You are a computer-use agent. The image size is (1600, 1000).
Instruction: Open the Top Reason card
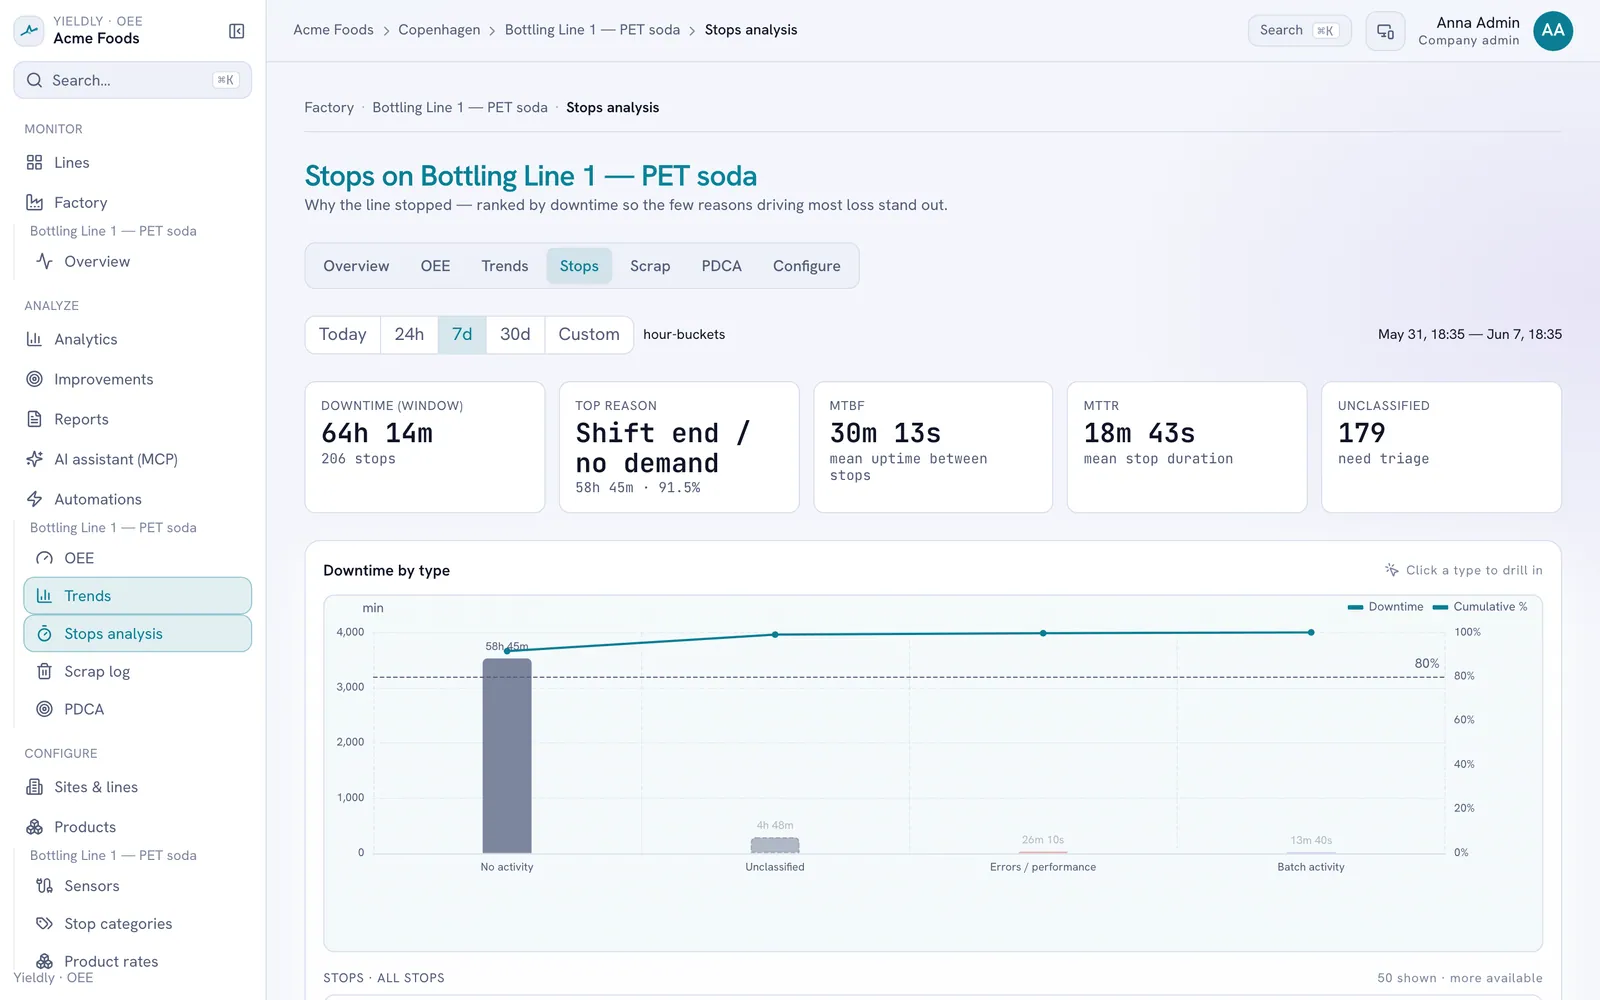pos(679,447)
